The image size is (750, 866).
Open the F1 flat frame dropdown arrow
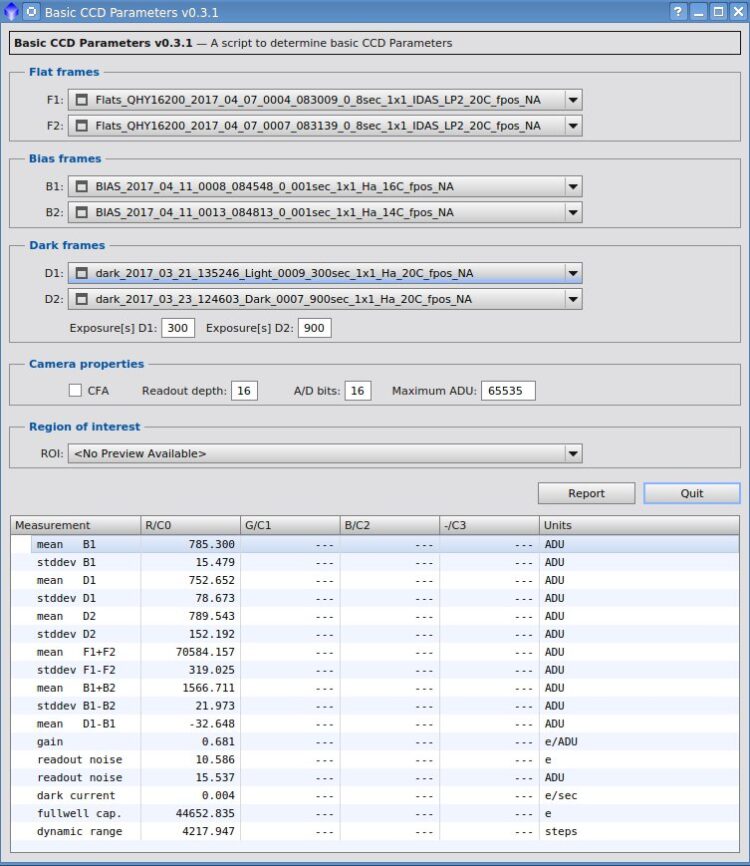573,100
